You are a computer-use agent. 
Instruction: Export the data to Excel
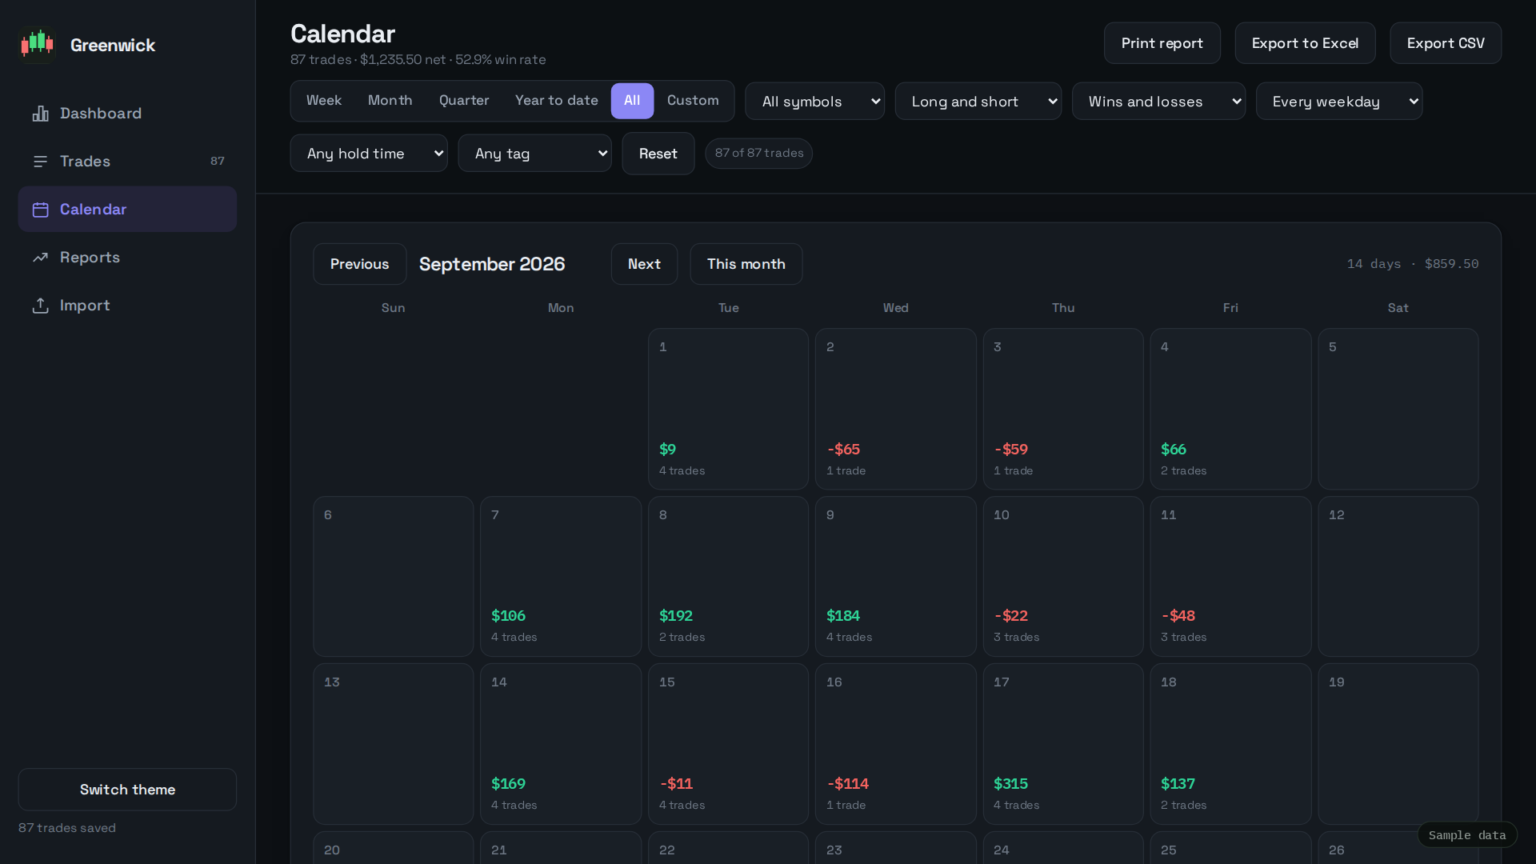click(x=1305, y=43)
